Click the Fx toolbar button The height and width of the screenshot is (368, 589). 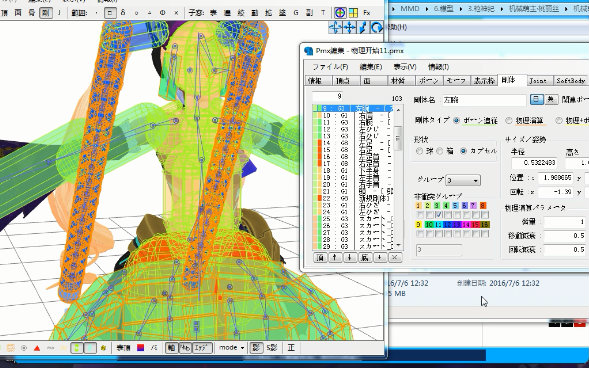point(367,13)
